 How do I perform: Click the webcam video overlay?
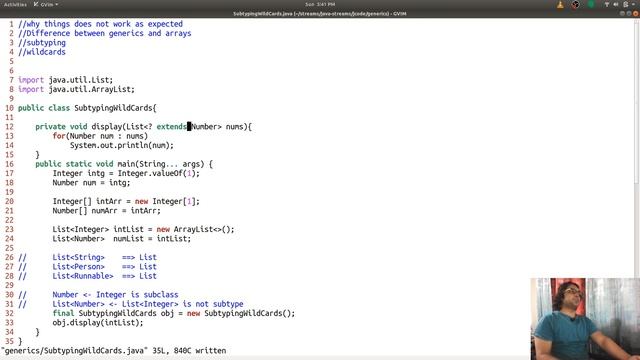tap(585, 319)
